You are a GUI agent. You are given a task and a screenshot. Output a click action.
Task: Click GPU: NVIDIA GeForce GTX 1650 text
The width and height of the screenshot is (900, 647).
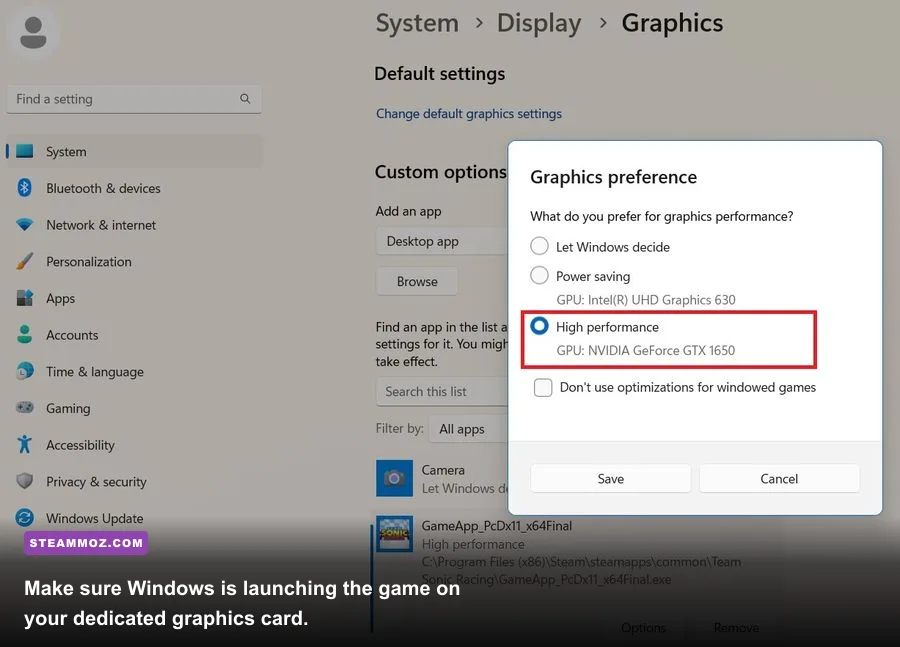646,350
